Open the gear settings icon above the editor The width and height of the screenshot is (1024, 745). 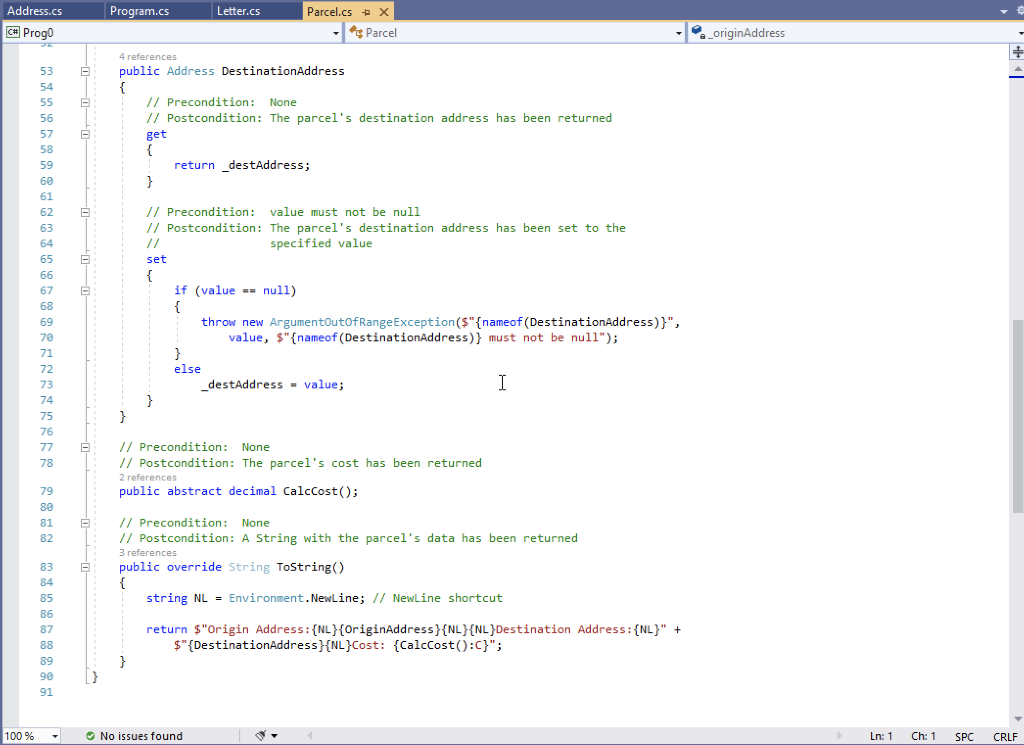(x=1020, y=11)
